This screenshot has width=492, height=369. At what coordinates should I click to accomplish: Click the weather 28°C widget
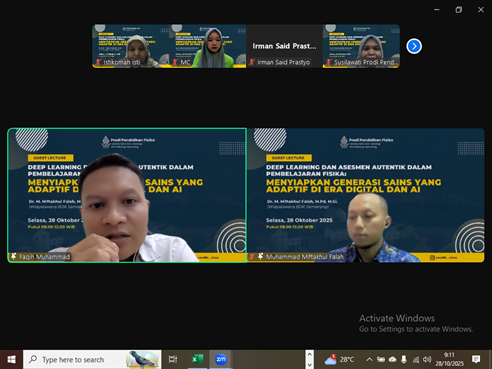(x=339, y=359)
